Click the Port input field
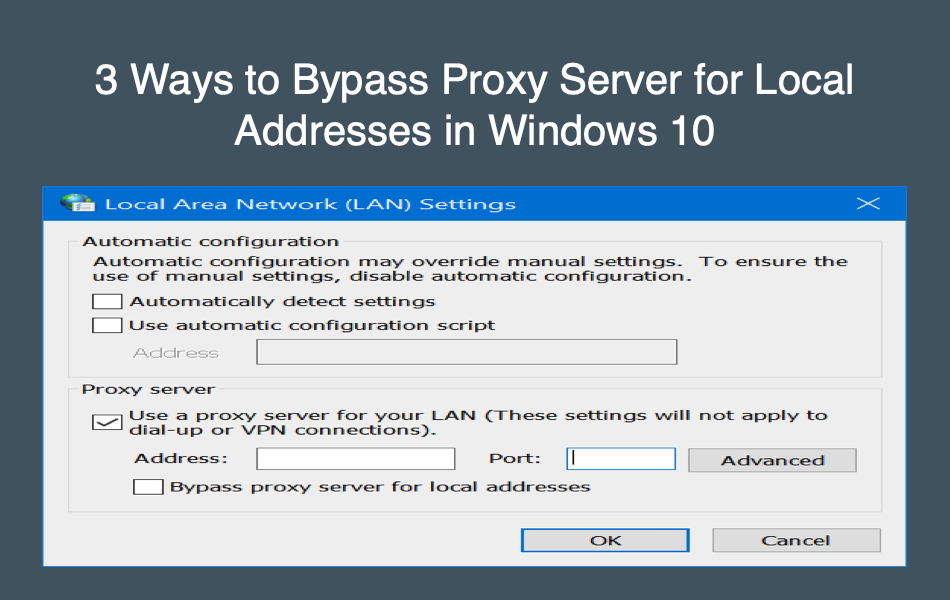The image size is (950, 600). 621,459
